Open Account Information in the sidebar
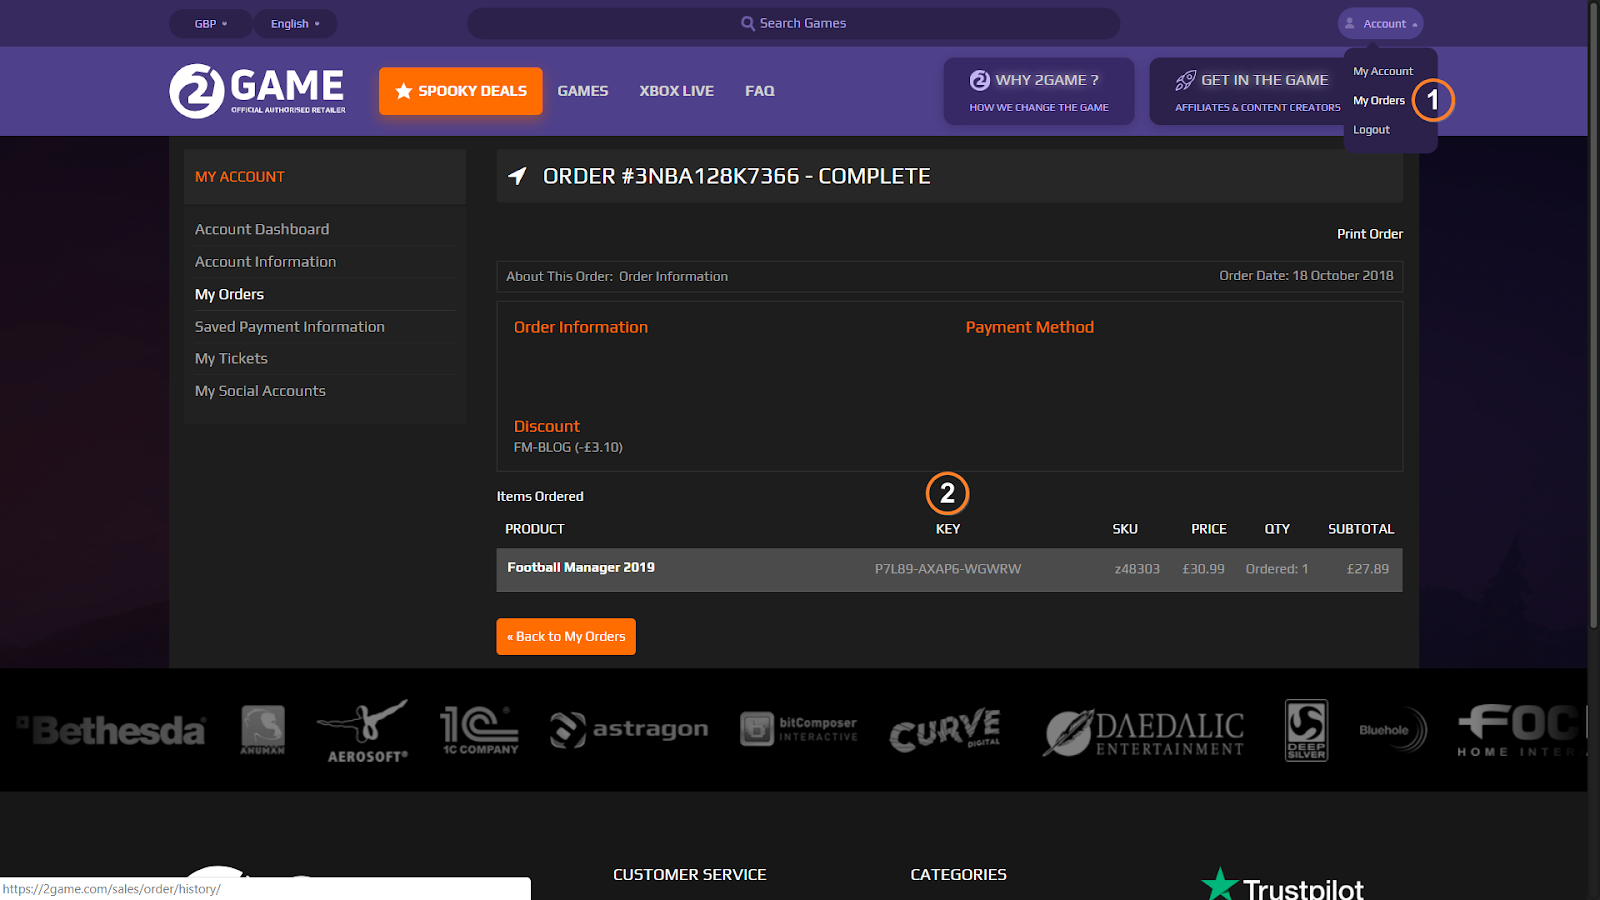 (265, 262)
